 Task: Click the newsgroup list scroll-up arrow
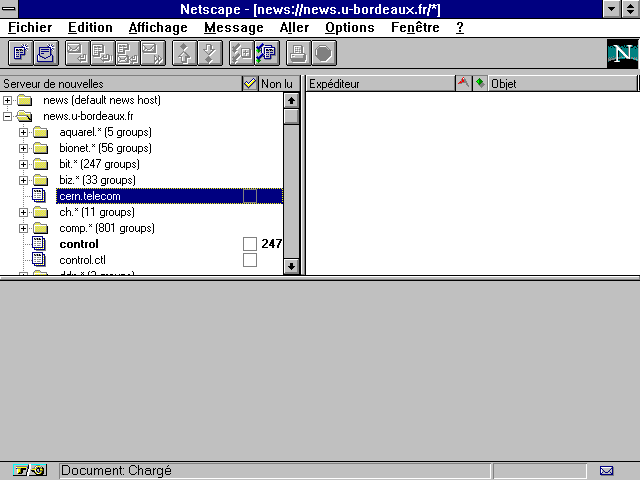point(291,100)
